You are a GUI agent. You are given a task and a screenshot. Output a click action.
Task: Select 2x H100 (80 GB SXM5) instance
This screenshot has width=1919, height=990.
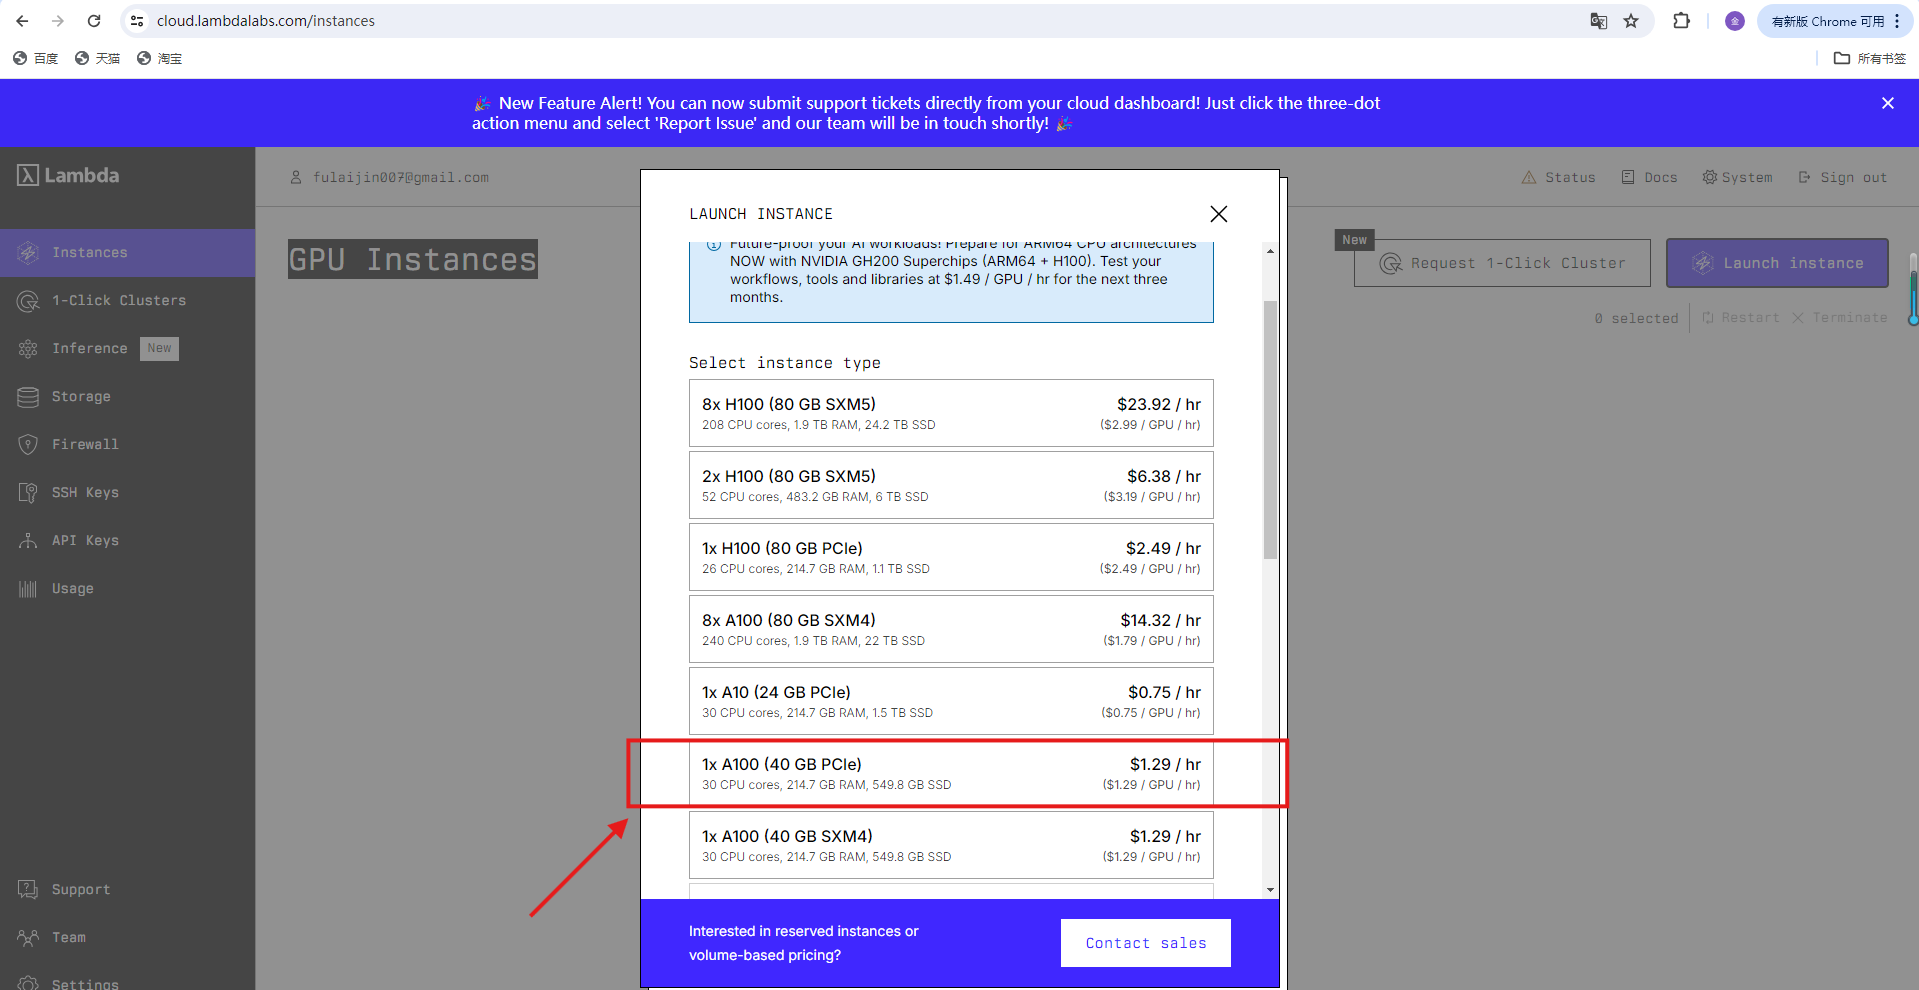pyautogui.click(x=951, y=485)
